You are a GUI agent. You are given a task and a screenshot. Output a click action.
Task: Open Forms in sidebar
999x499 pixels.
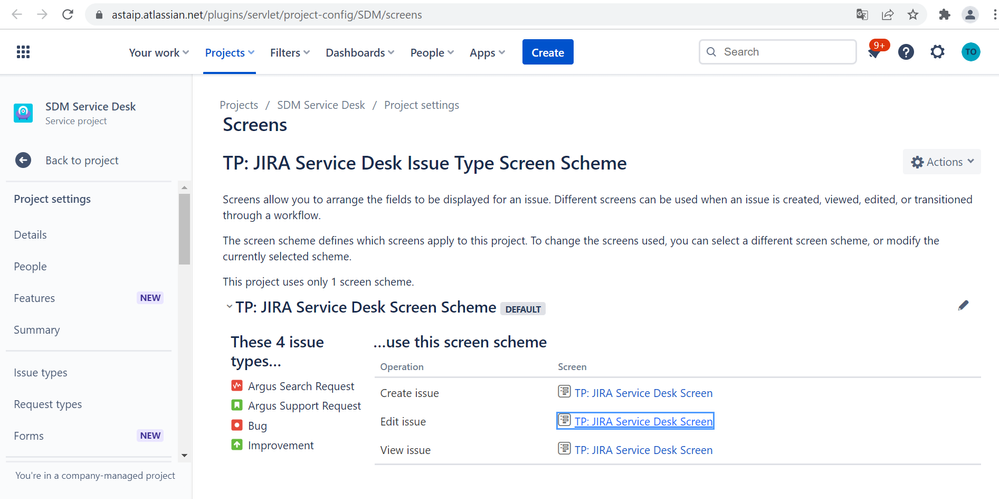pyautogui.click(x=29, y=437)
